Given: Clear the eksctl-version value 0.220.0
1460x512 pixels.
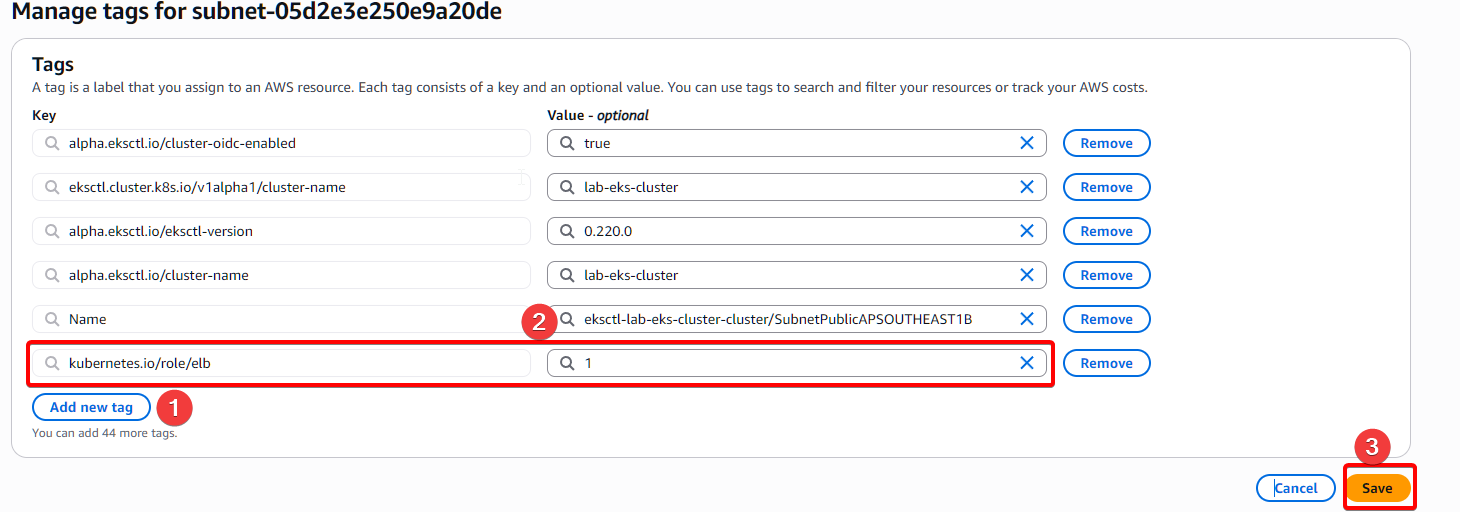Looking at the screenshot, I should [1026, 231].
